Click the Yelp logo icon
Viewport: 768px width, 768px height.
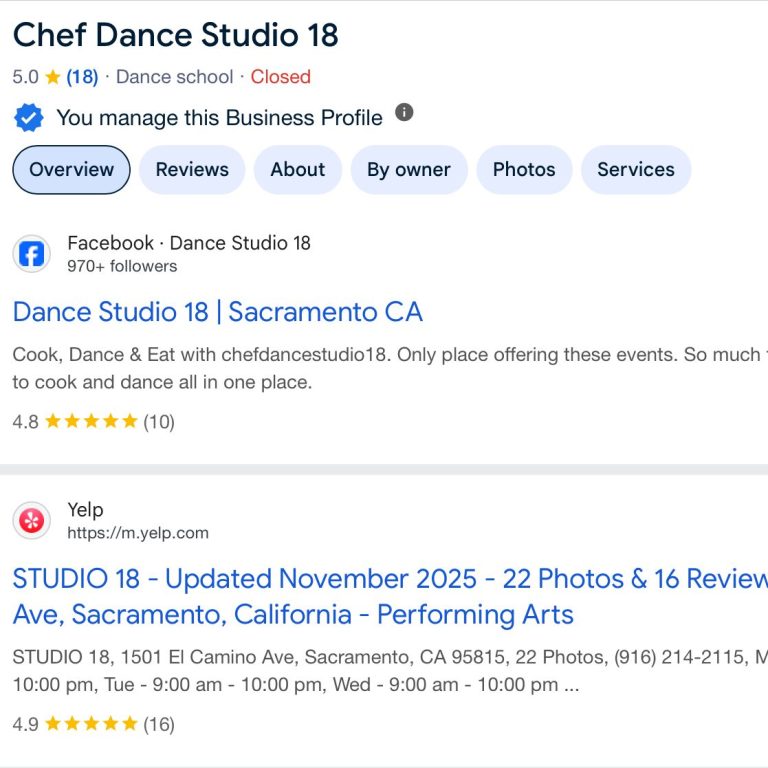(31, 521)
